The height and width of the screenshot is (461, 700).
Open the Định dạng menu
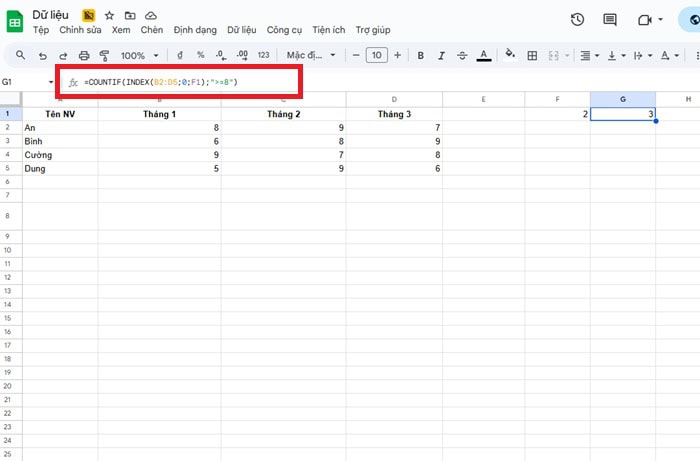click(195, 30)
